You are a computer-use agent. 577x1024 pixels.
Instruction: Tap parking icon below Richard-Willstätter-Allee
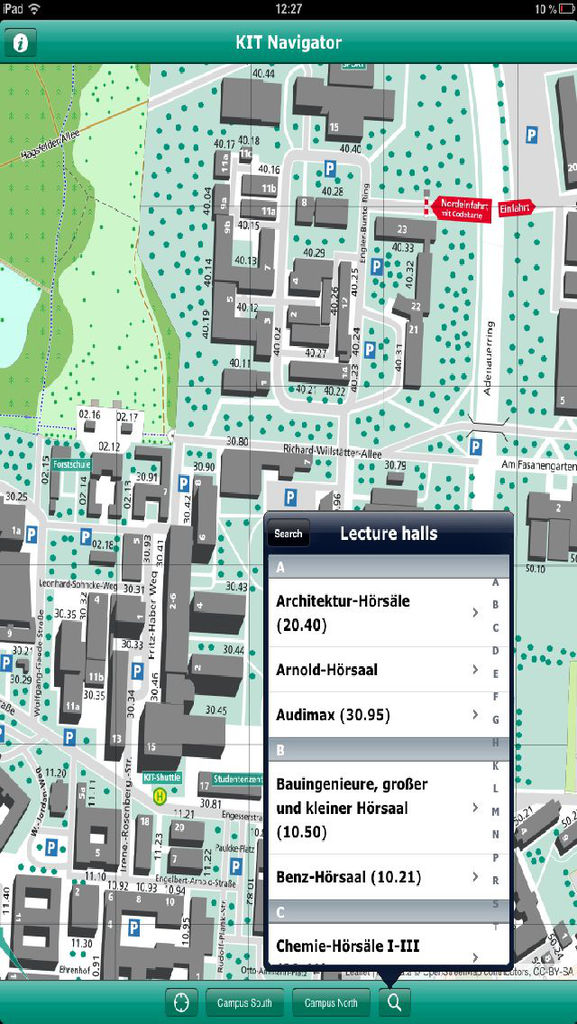pyautogui.click(x=290, y=498)
